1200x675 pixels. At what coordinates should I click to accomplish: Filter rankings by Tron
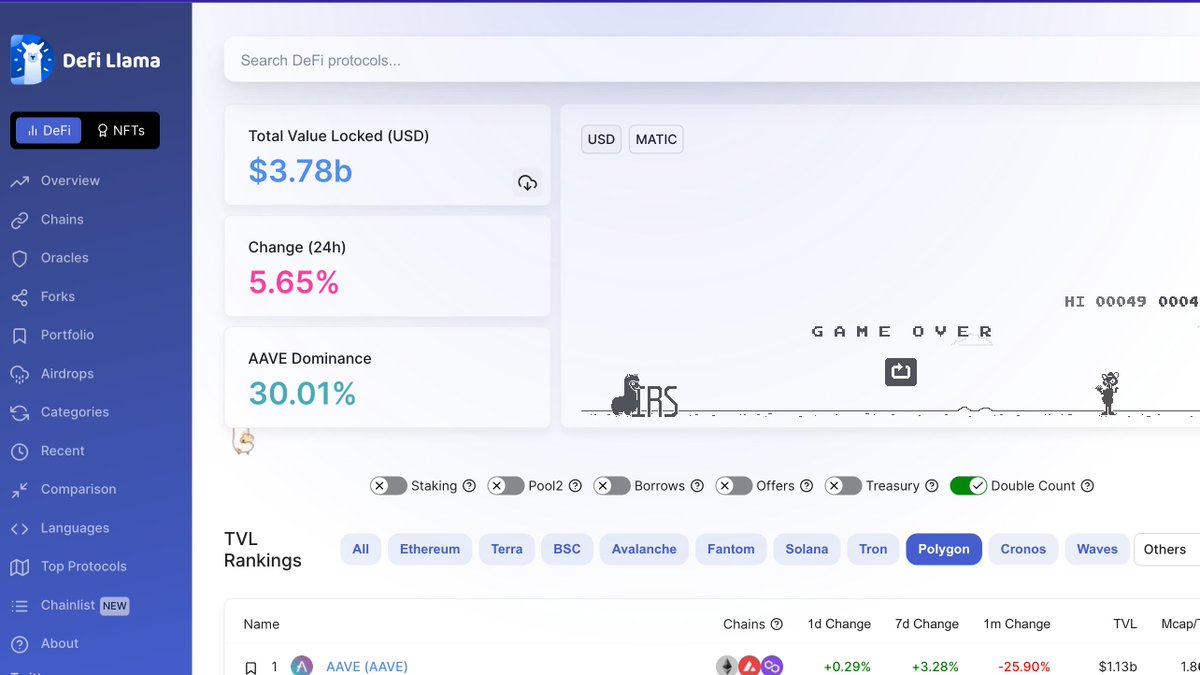(873, 549)
